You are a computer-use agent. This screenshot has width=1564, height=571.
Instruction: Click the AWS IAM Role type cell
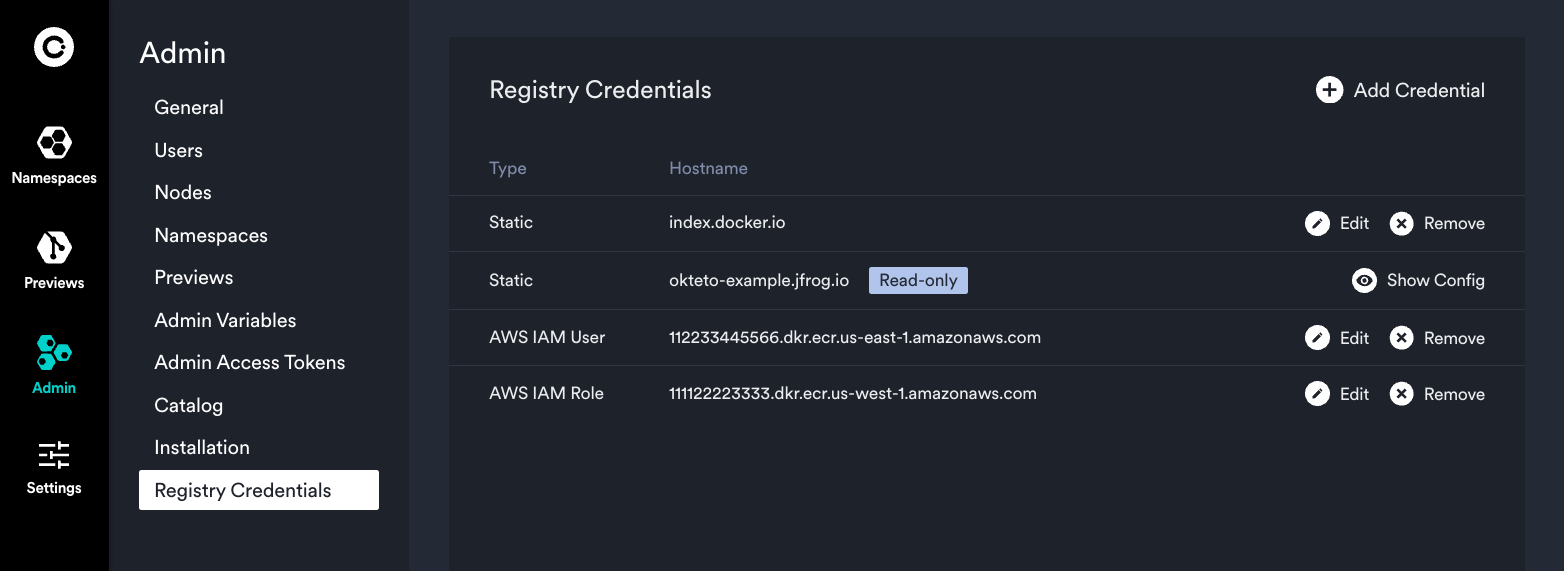point(546,393)
